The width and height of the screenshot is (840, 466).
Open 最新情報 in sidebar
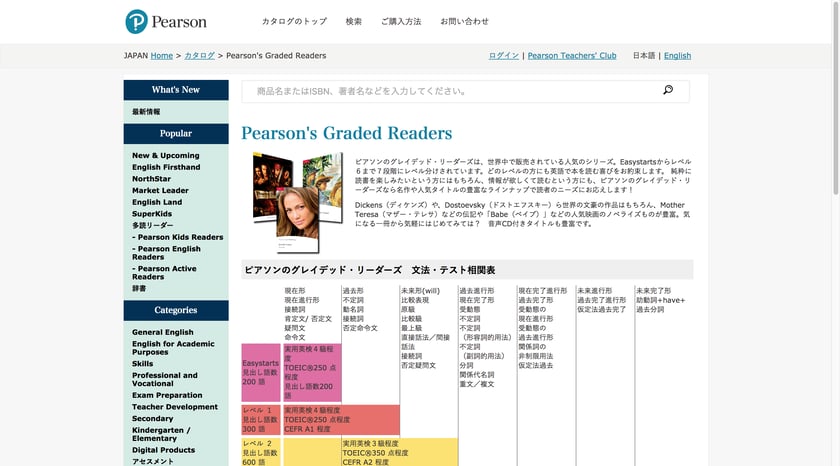click(x=146, y=111)
